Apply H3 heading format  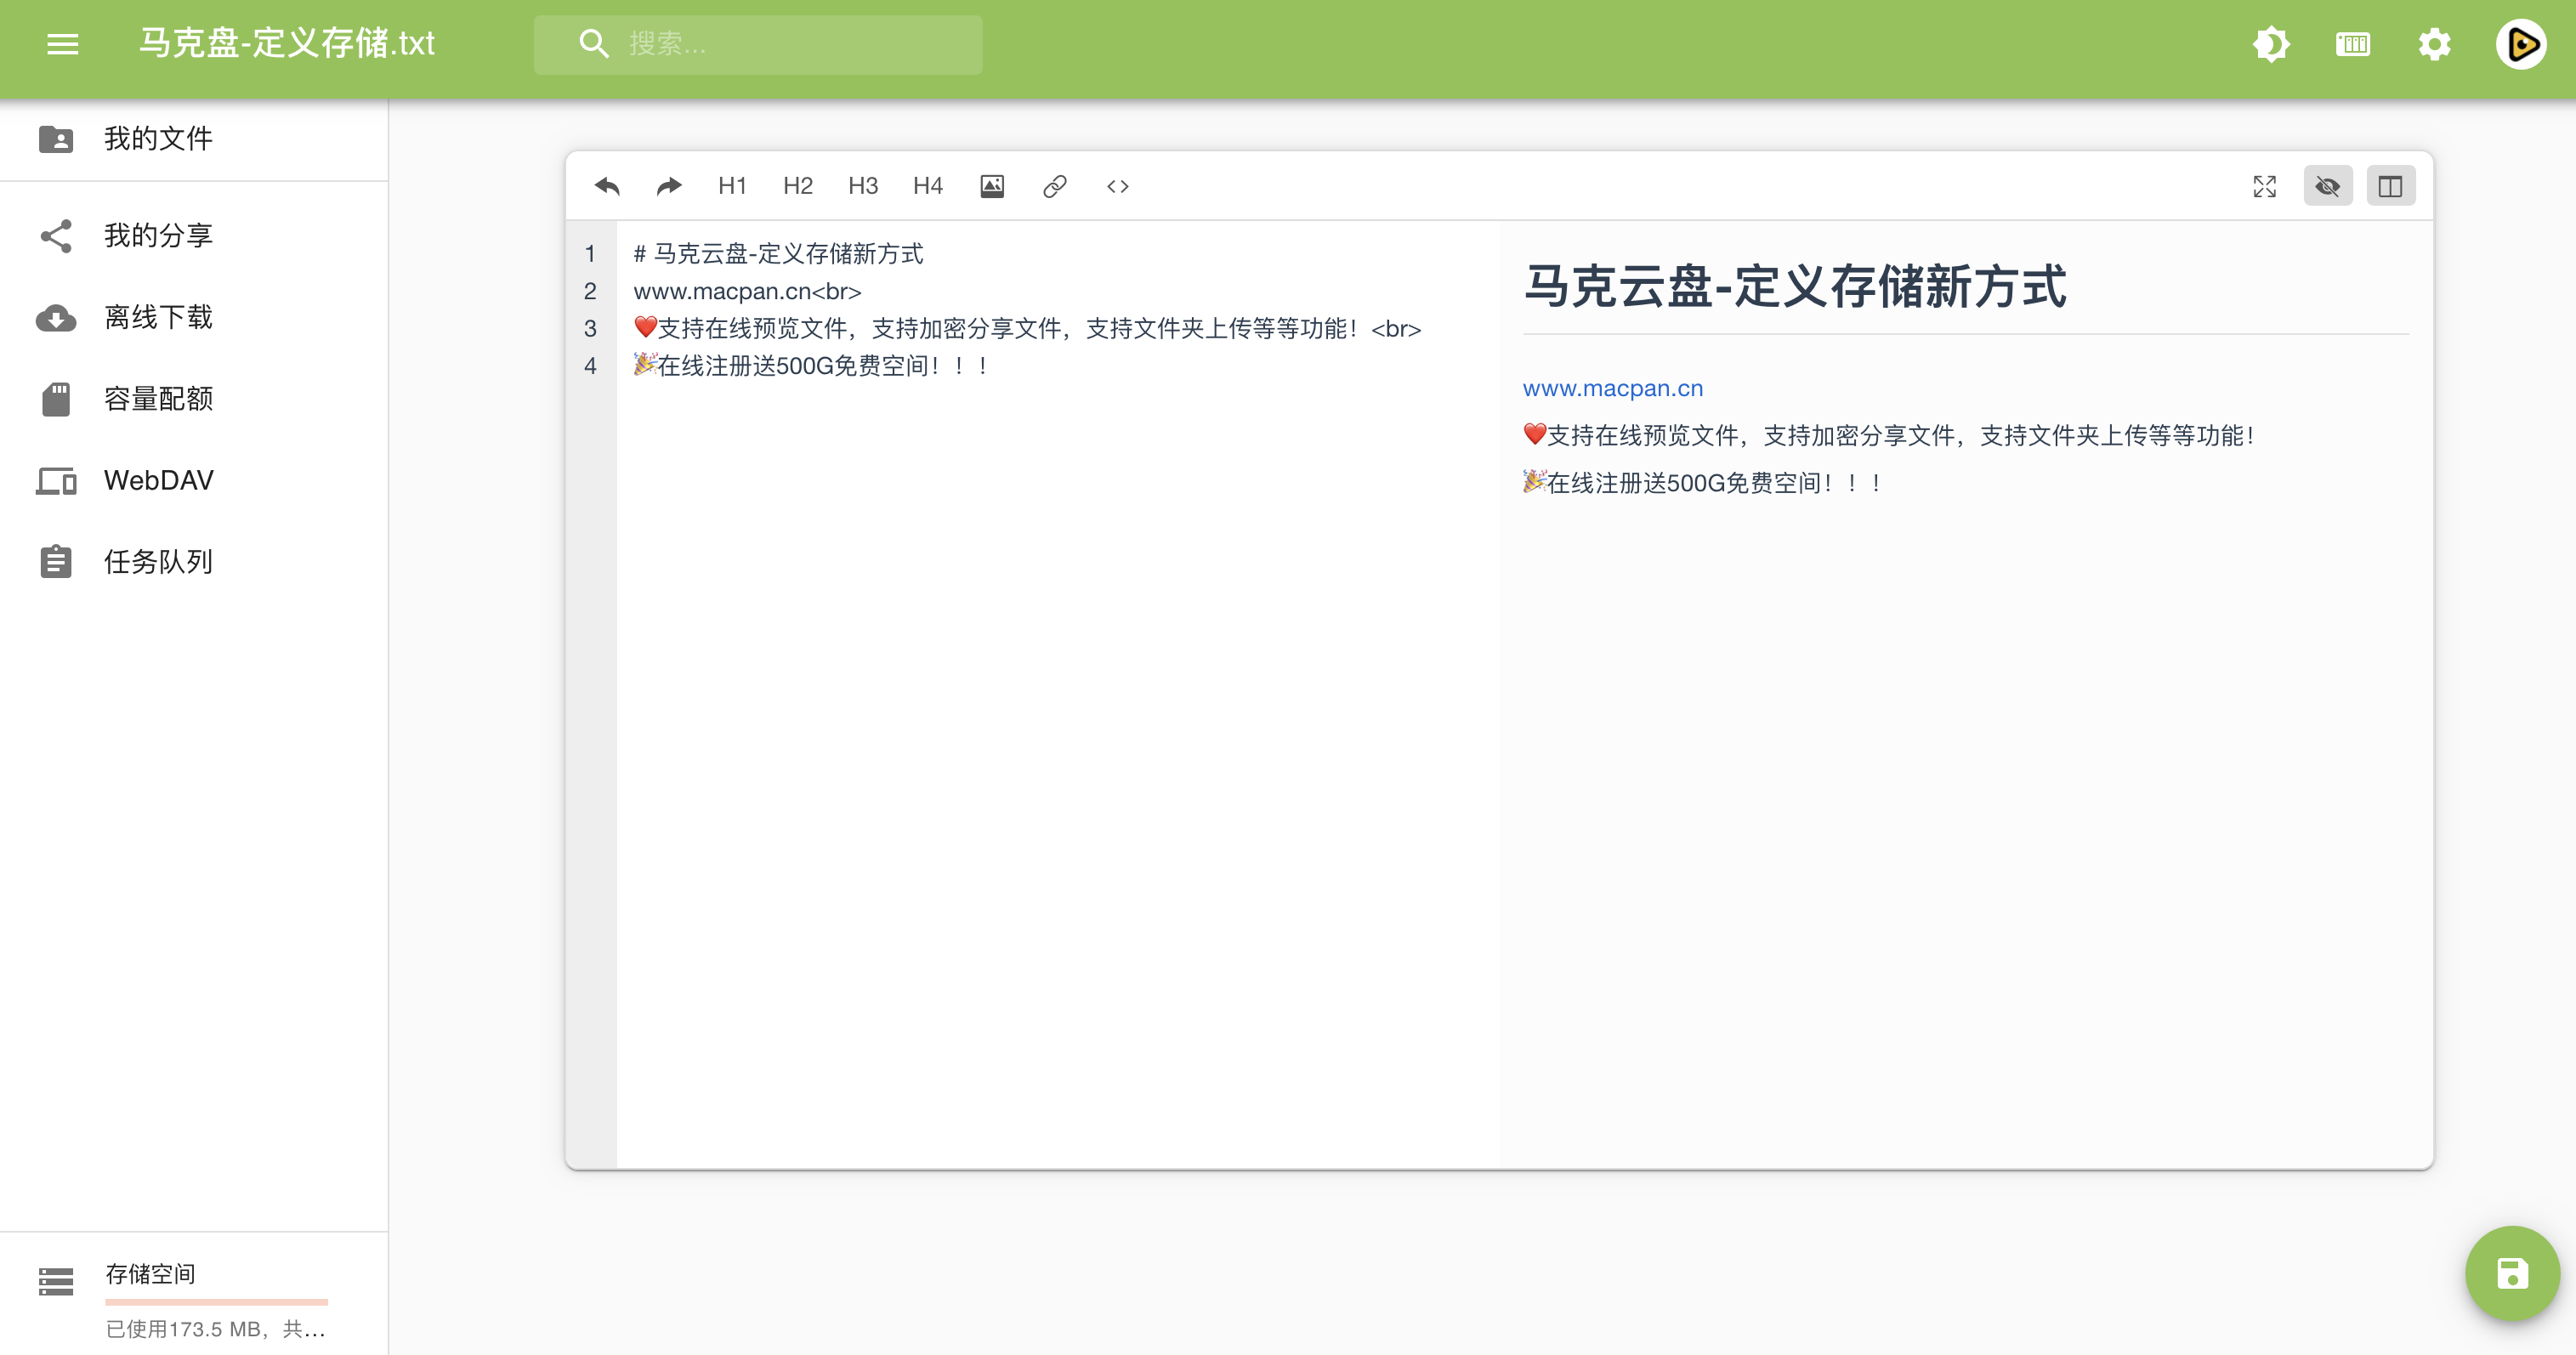coord(862,186)
